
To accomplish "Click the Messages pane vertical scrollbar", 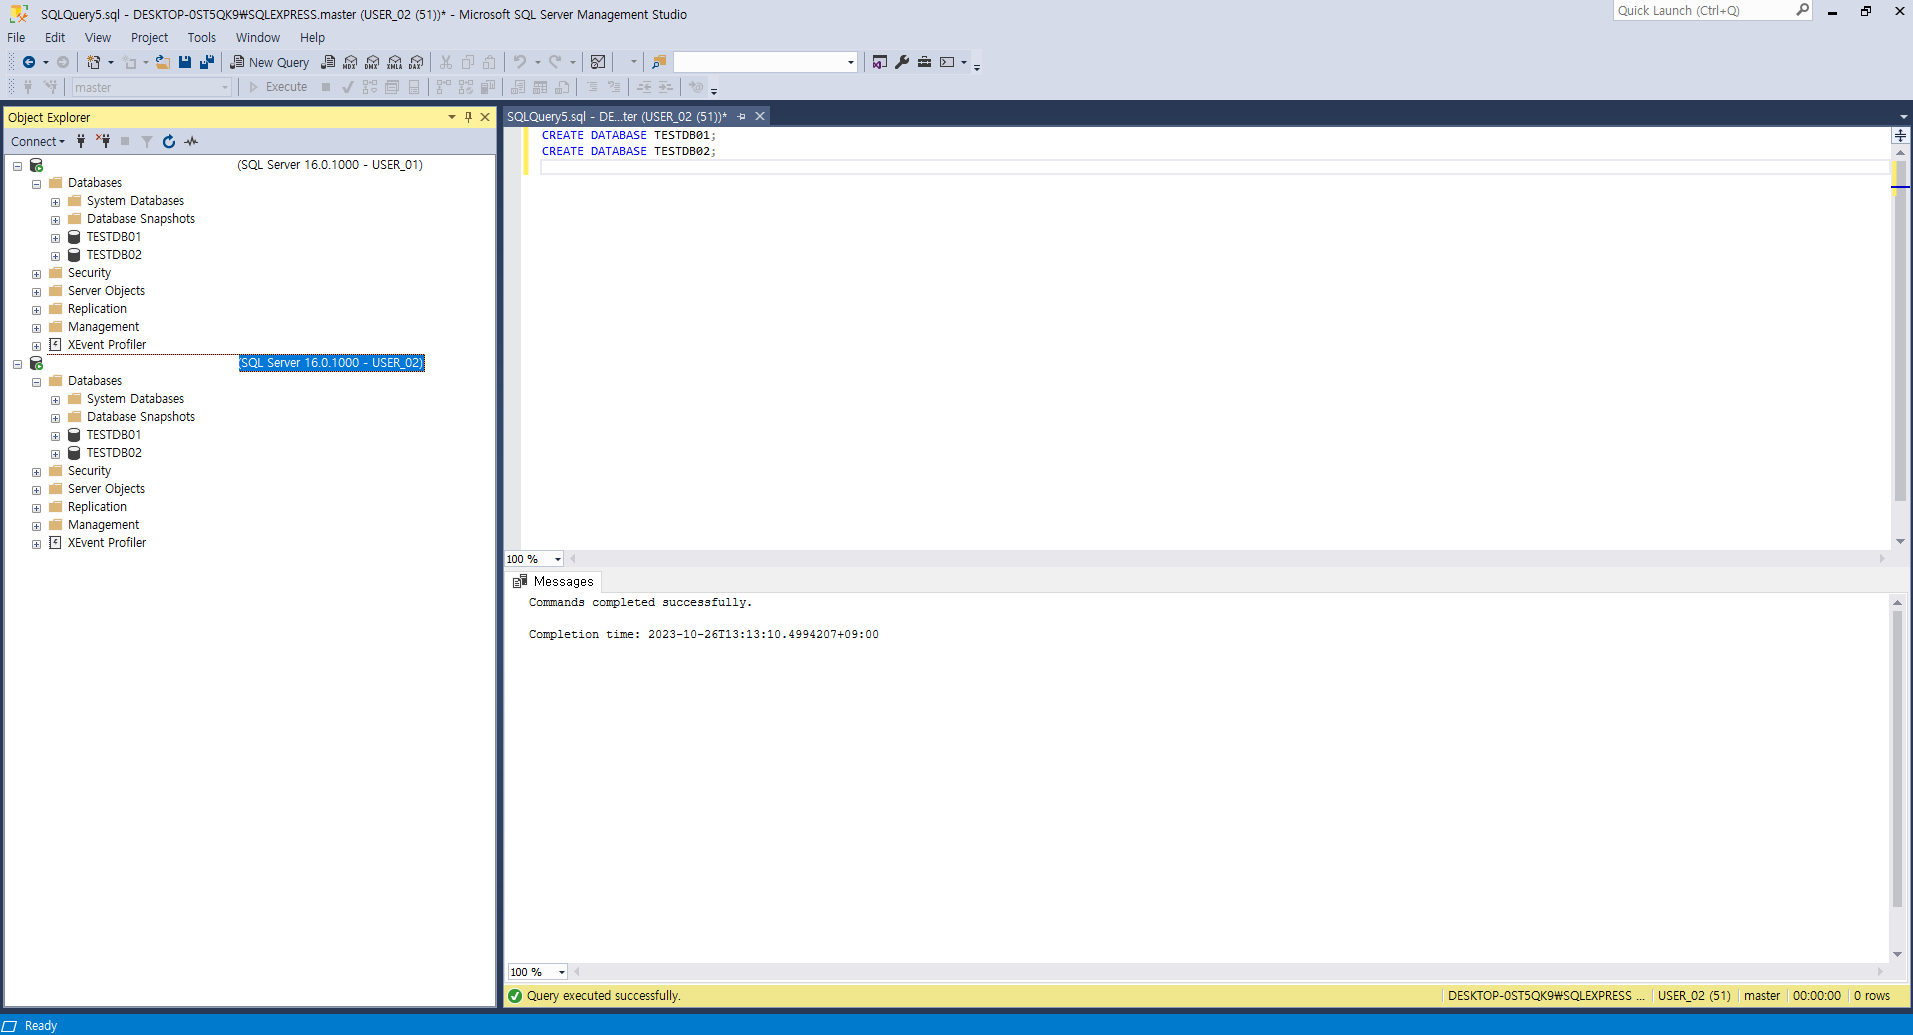I will 1897,760.
